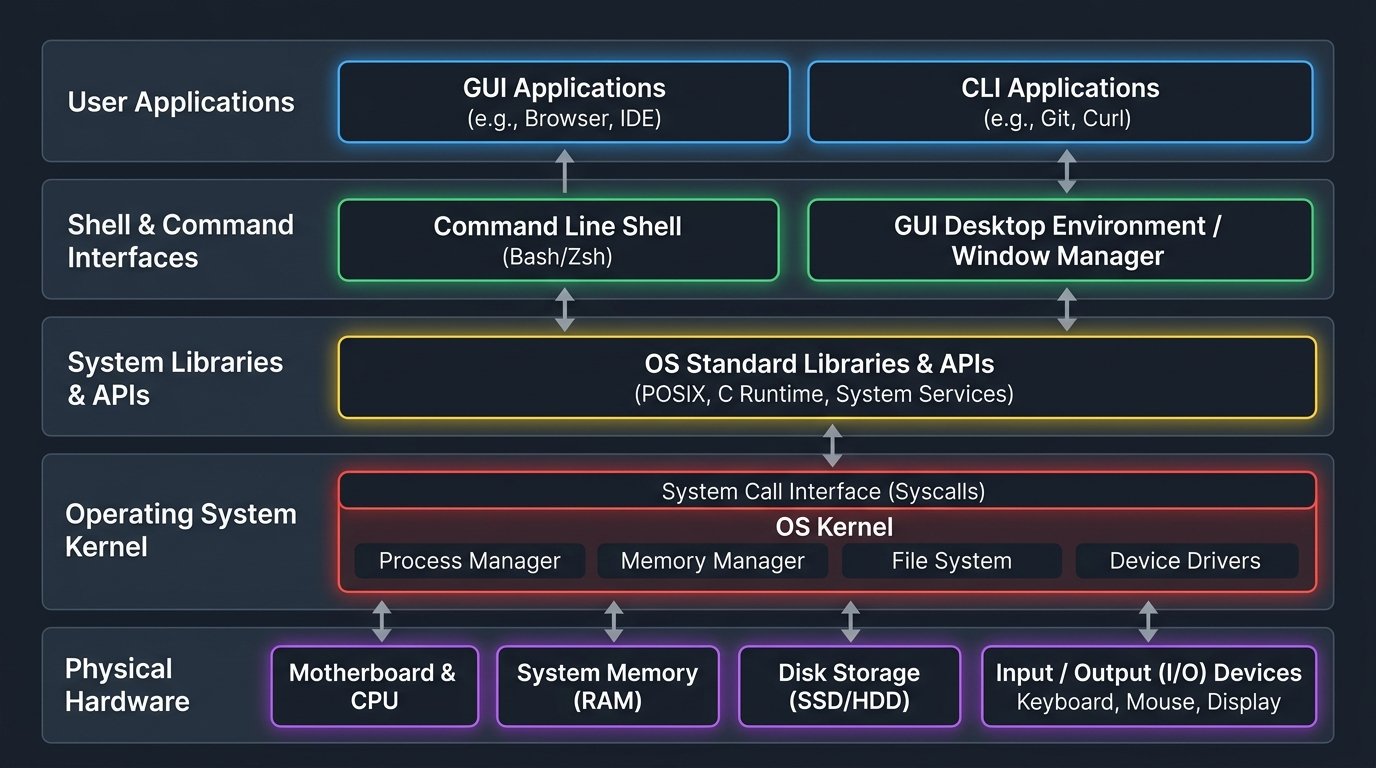Click the "Operating System Kernel" layer label

point(181,530)
